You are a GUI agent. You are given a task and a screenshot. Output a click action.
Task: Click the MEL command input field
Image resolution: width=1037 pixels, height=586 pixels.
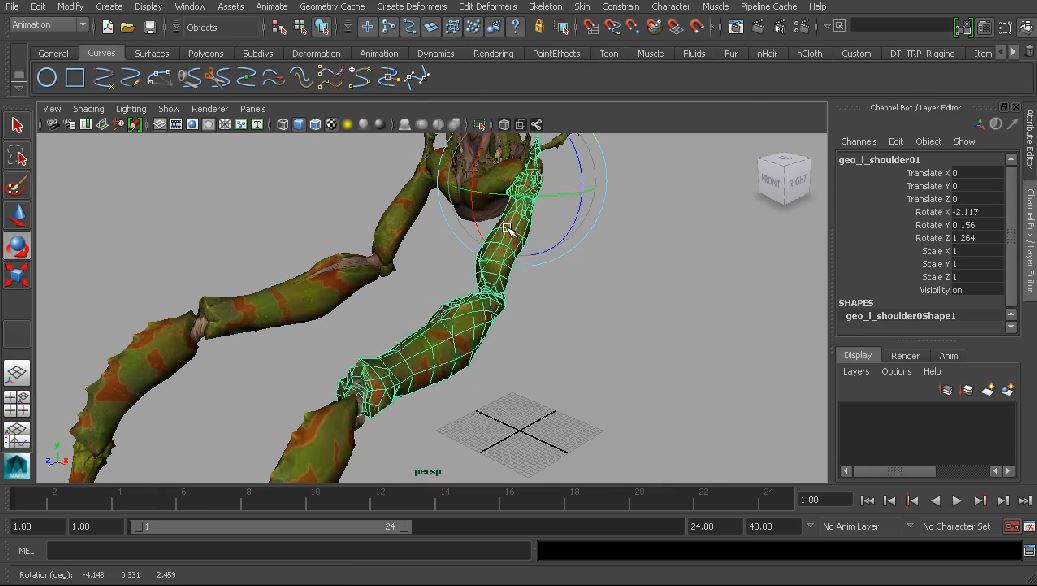tap(289, 550)
